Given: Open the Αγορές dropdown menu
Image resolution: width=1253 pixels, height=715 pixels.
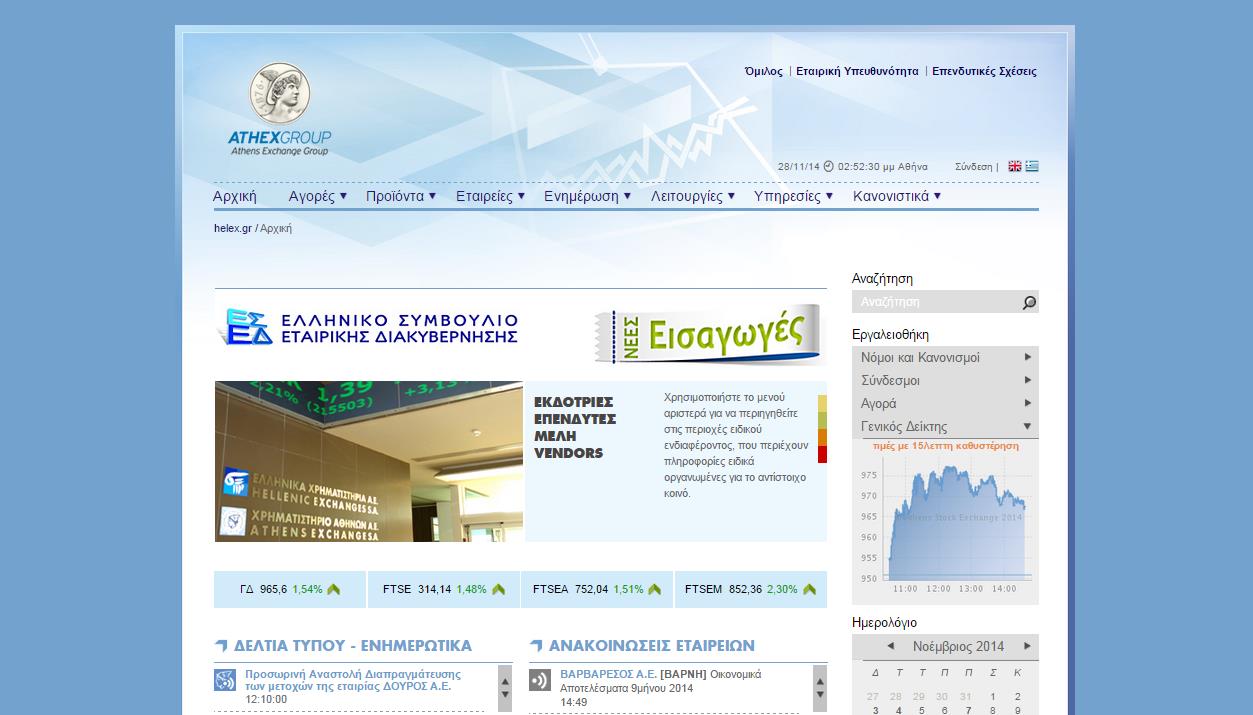Looking at the screenshot, I should (x=318, y=196).
